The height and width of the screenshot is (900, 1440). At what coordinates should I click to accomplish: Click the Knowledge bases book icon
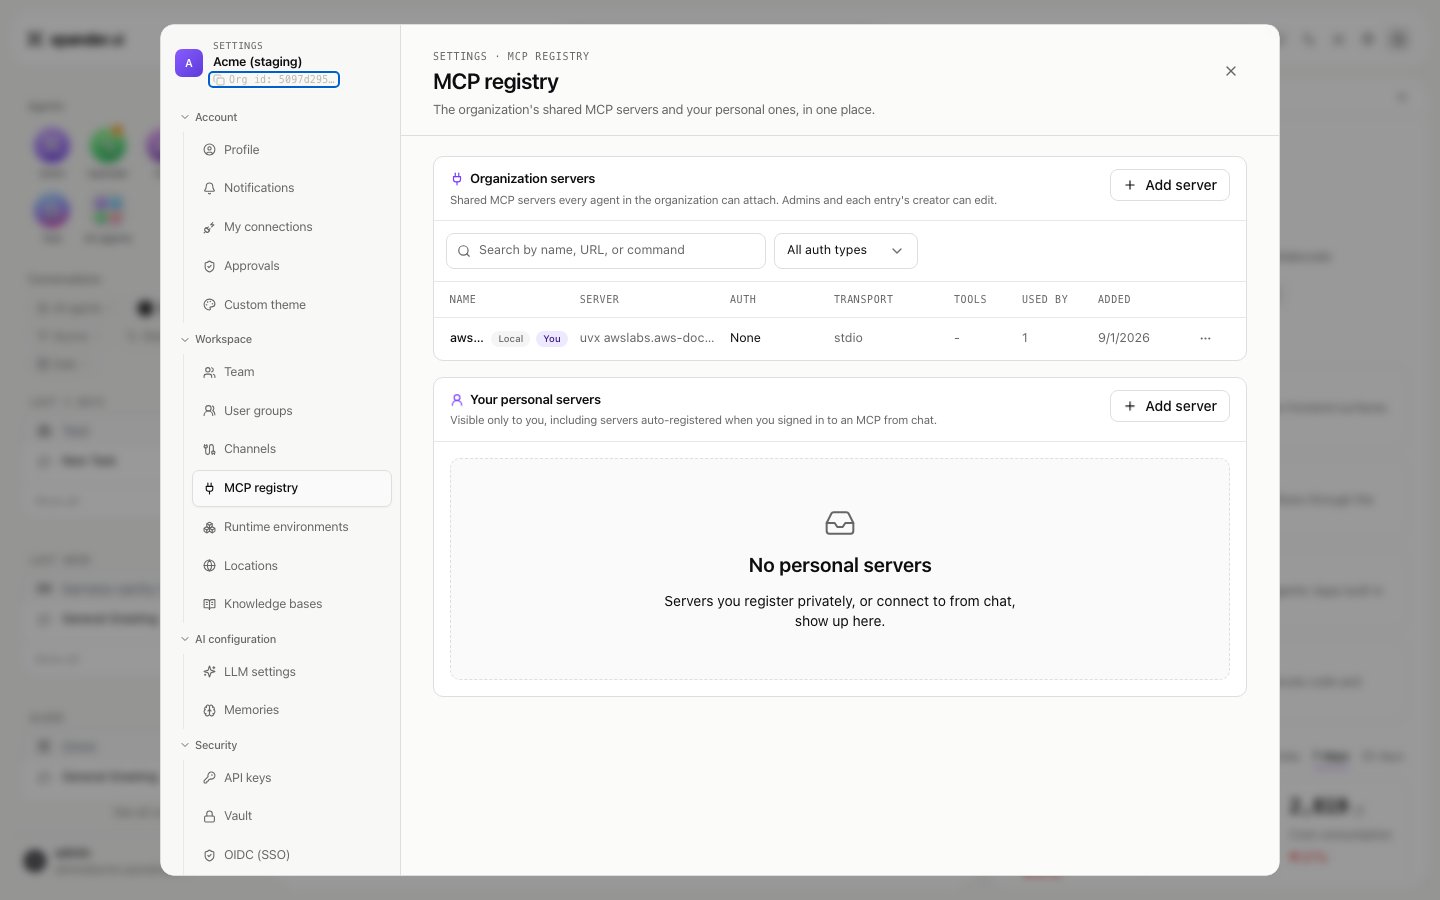click(209, 604)
